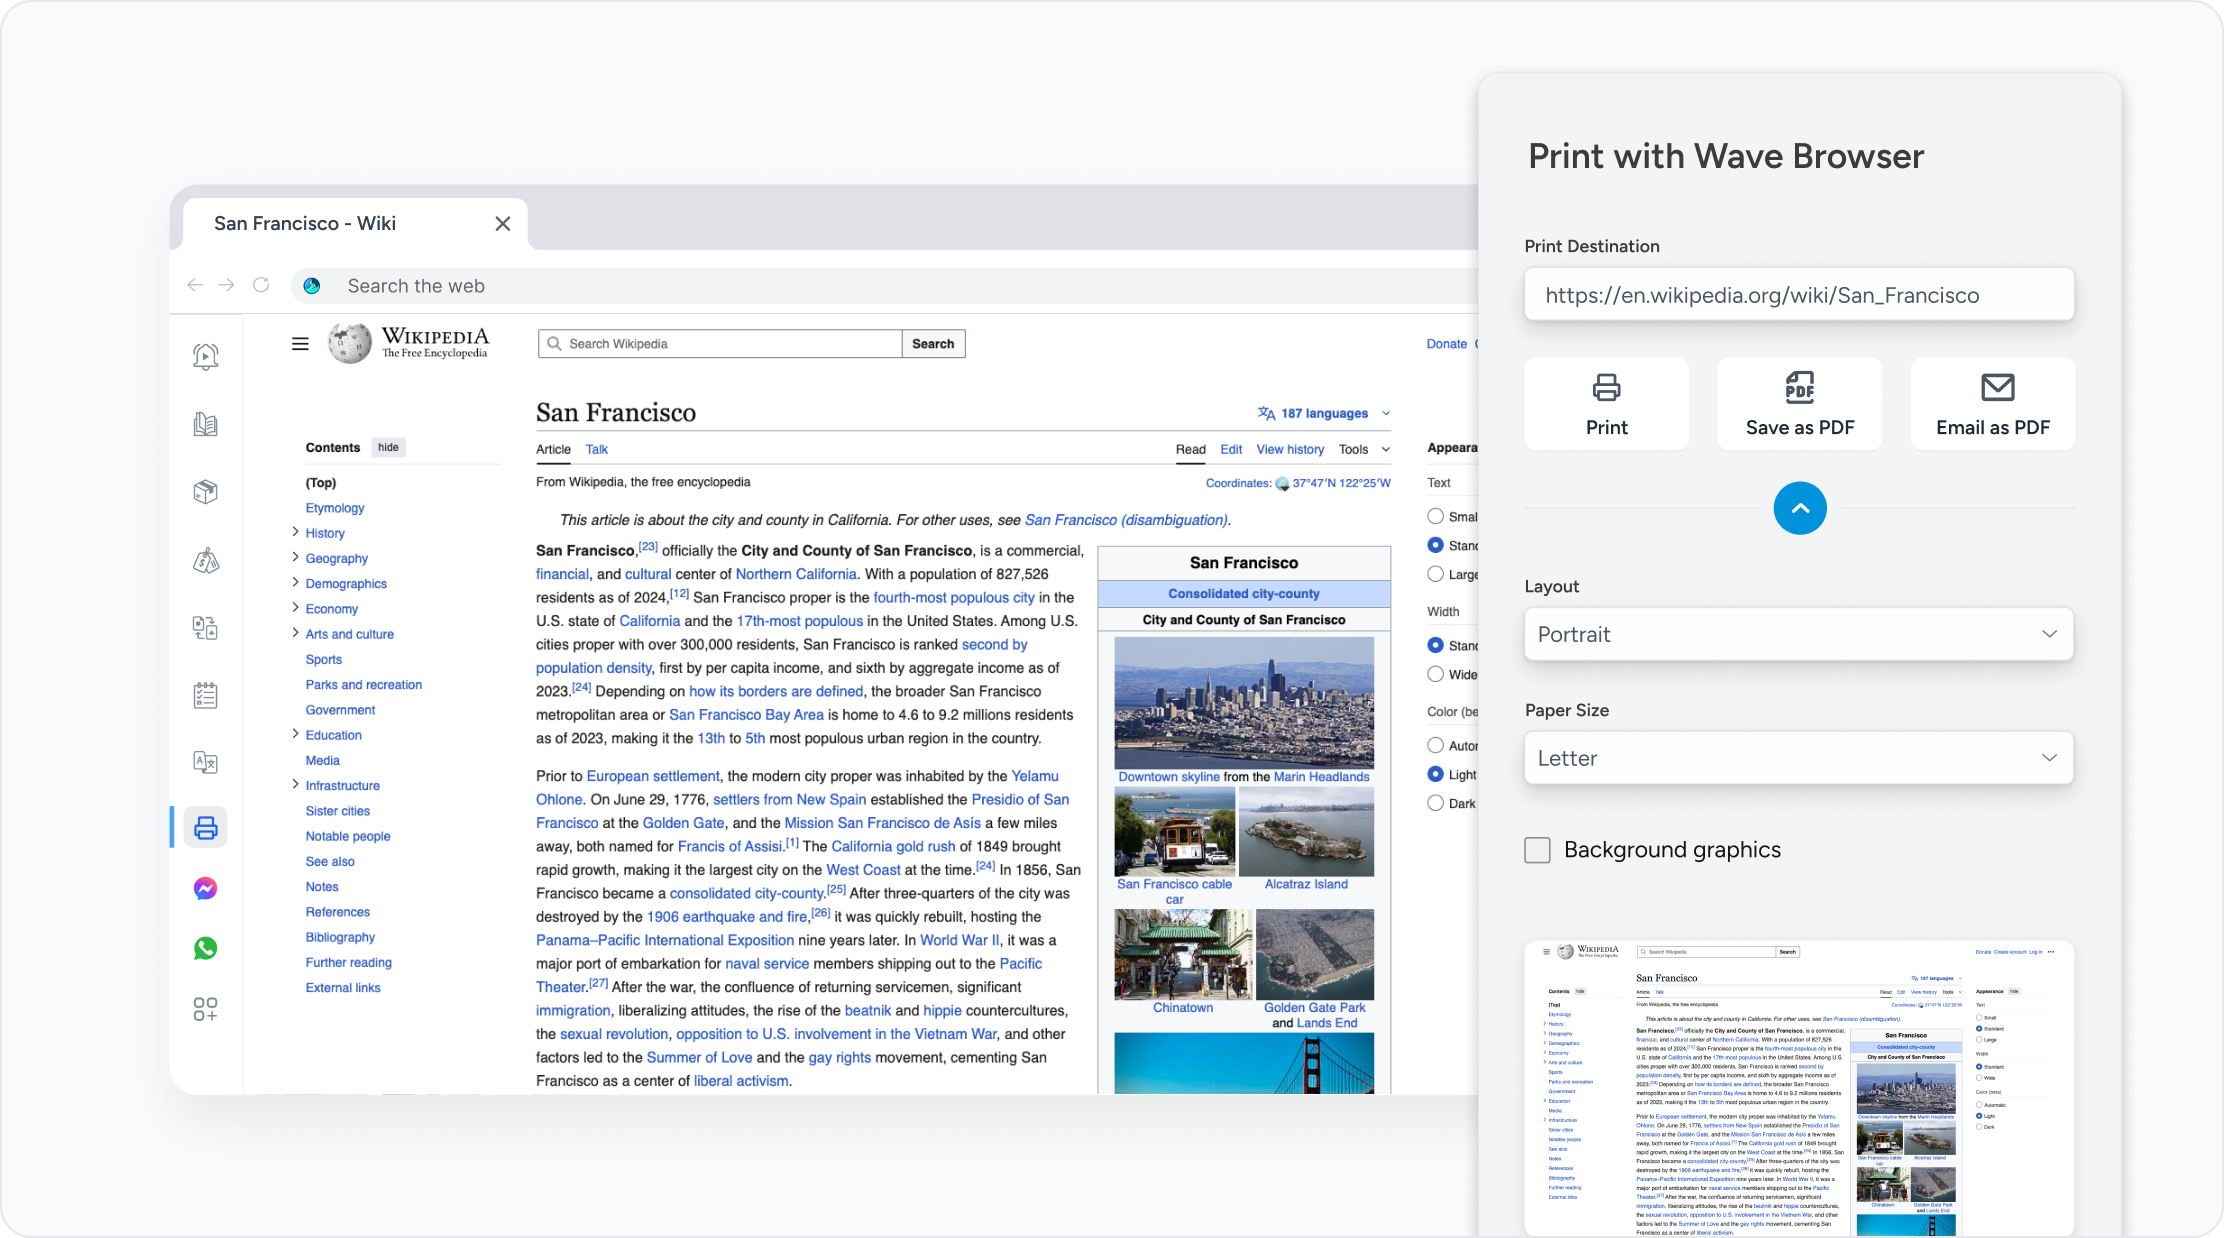Open the package tracker sidebar icon
Image resolution: width=2224 pixels, height=1238 pixels.
point(205,492)
